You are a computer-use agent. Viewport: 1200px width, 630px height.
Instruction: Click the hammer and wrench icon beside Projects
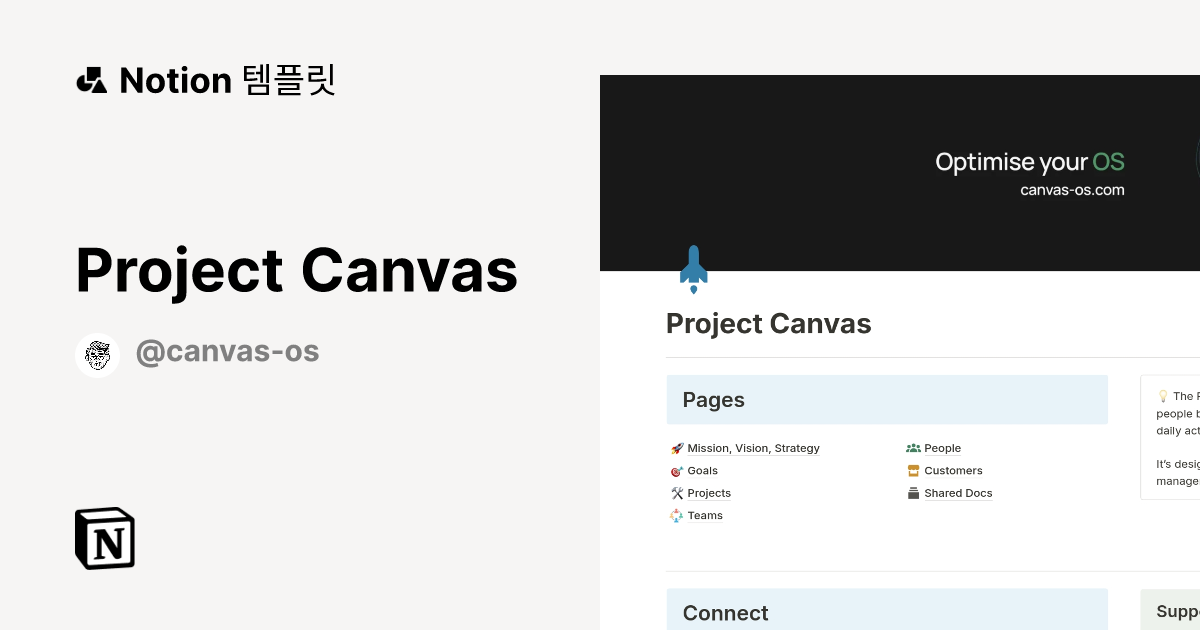pyautogui.click(x=677, y=493)
